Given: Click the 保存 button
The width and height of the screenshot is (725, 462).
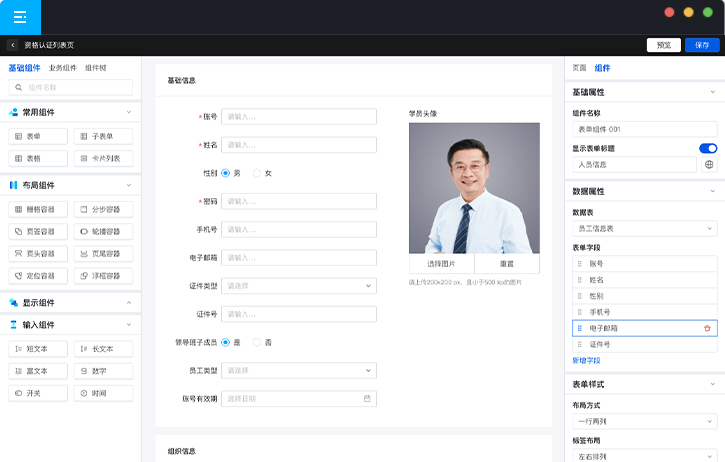Looking at the screenshot, I should [701, 45].
